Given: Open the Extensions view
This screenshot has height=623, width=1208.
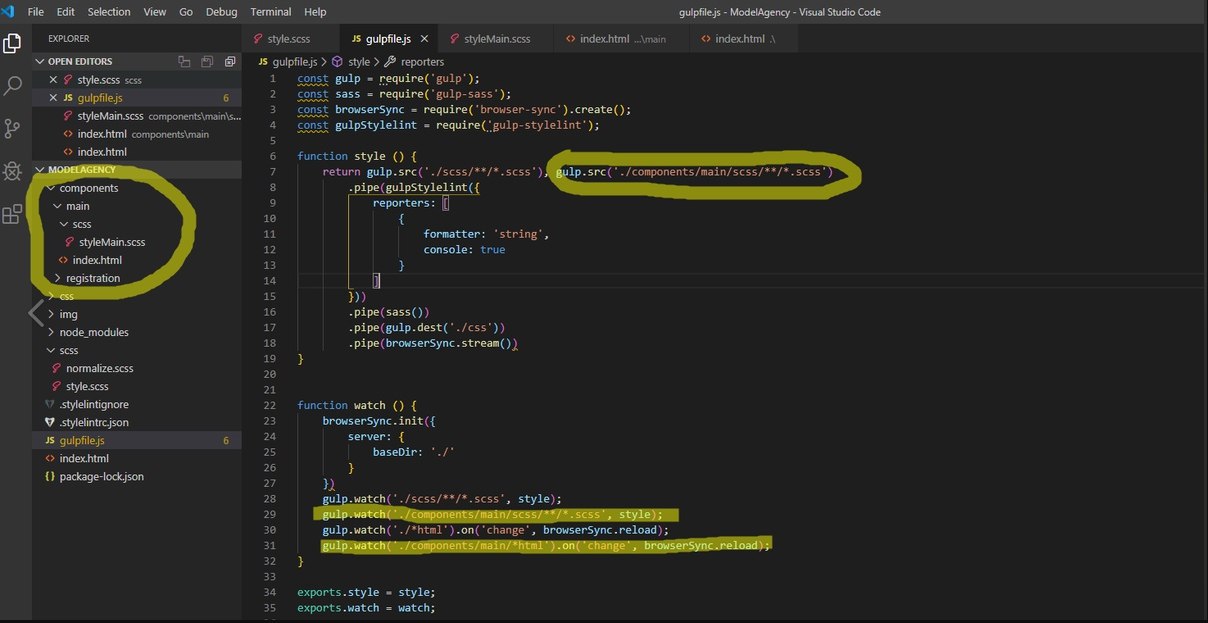Looking at the screenshot, I should click(x=13, y=214).
